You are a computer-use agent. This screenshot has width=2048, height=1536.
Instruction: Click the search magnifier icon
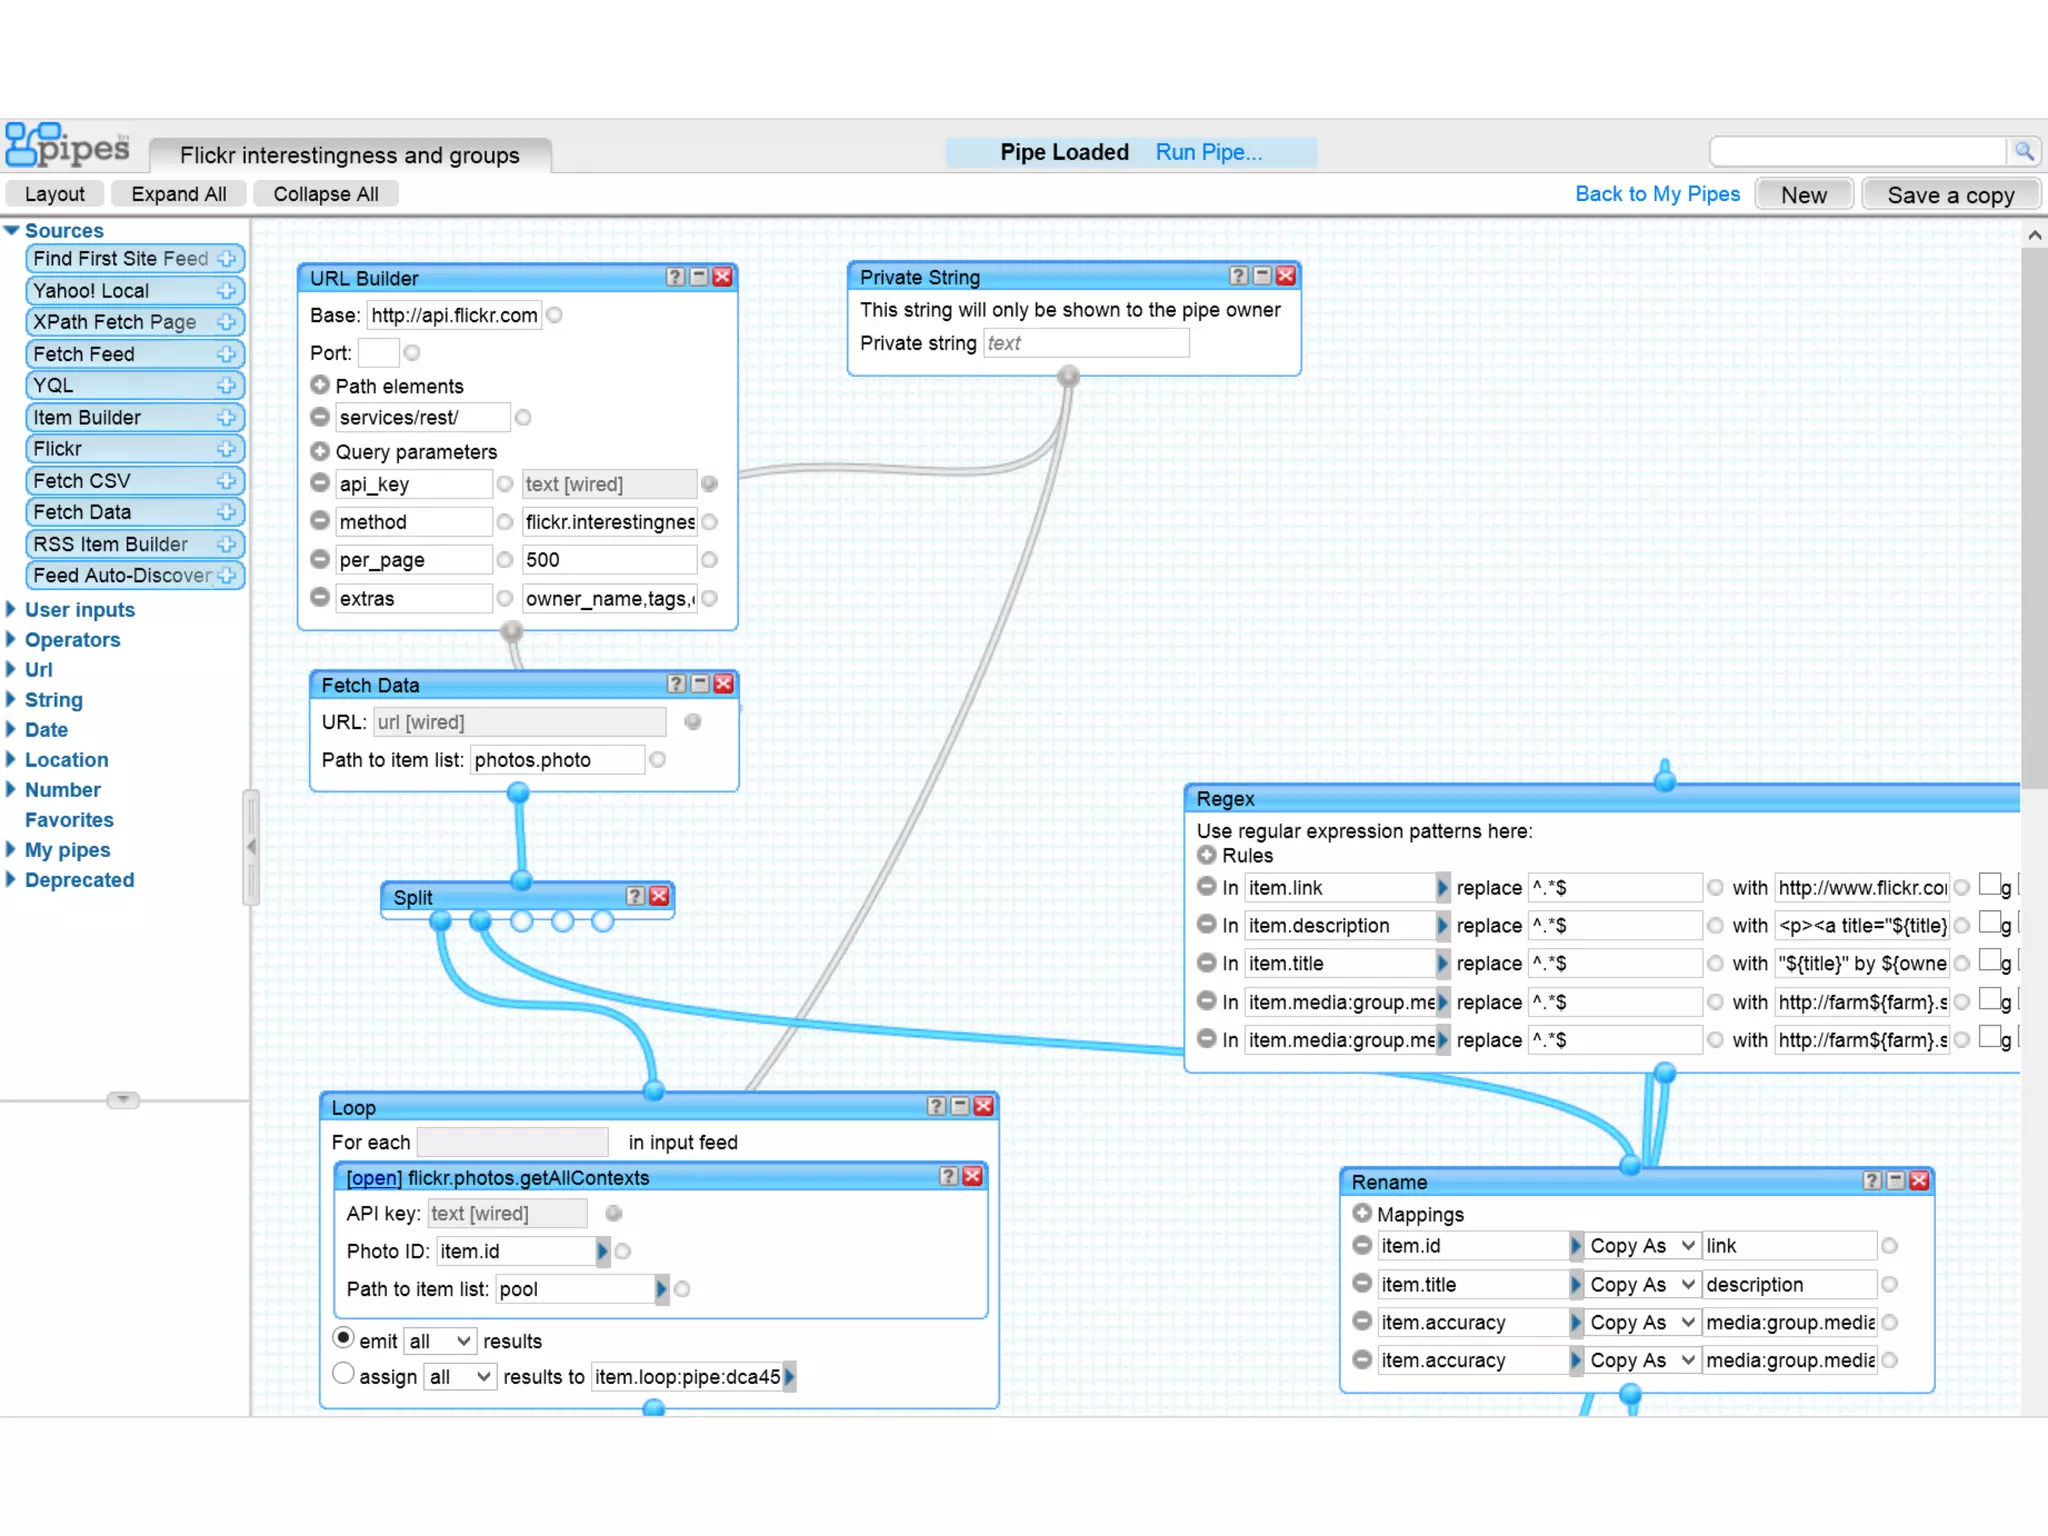(x=2023, y=152)
